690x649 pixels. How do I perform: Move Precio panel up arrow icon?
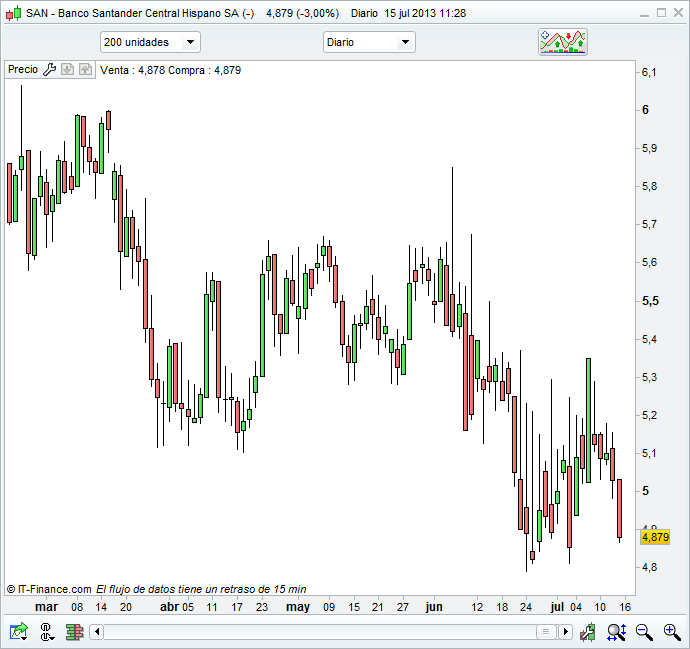point(85,70)
